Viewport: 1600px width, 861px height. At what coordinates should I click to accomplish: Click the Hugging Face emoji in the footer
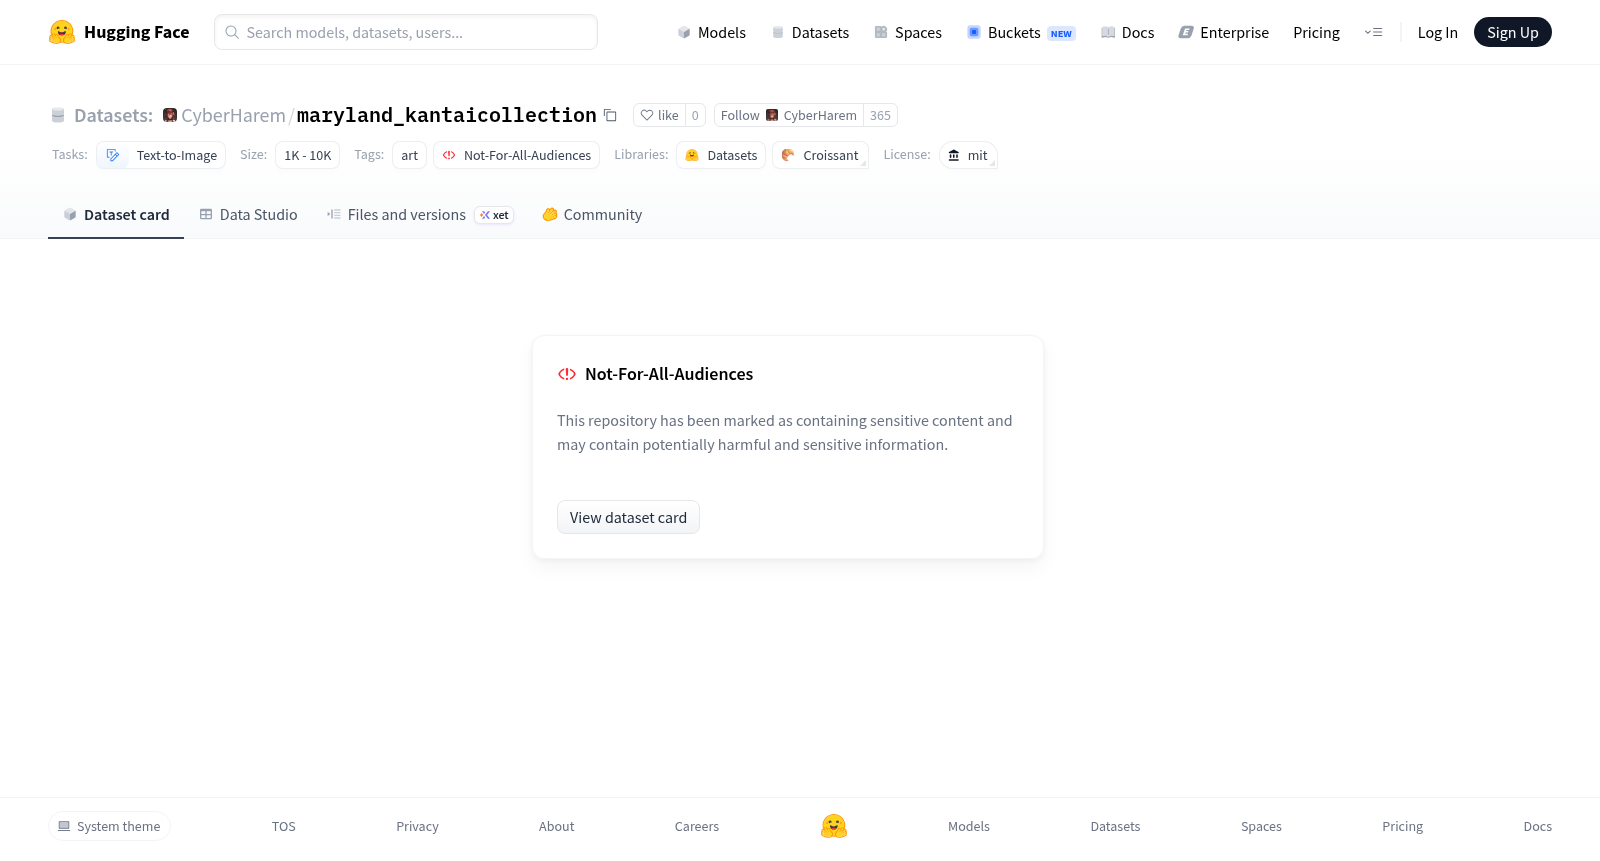click(x=834, y=826)
